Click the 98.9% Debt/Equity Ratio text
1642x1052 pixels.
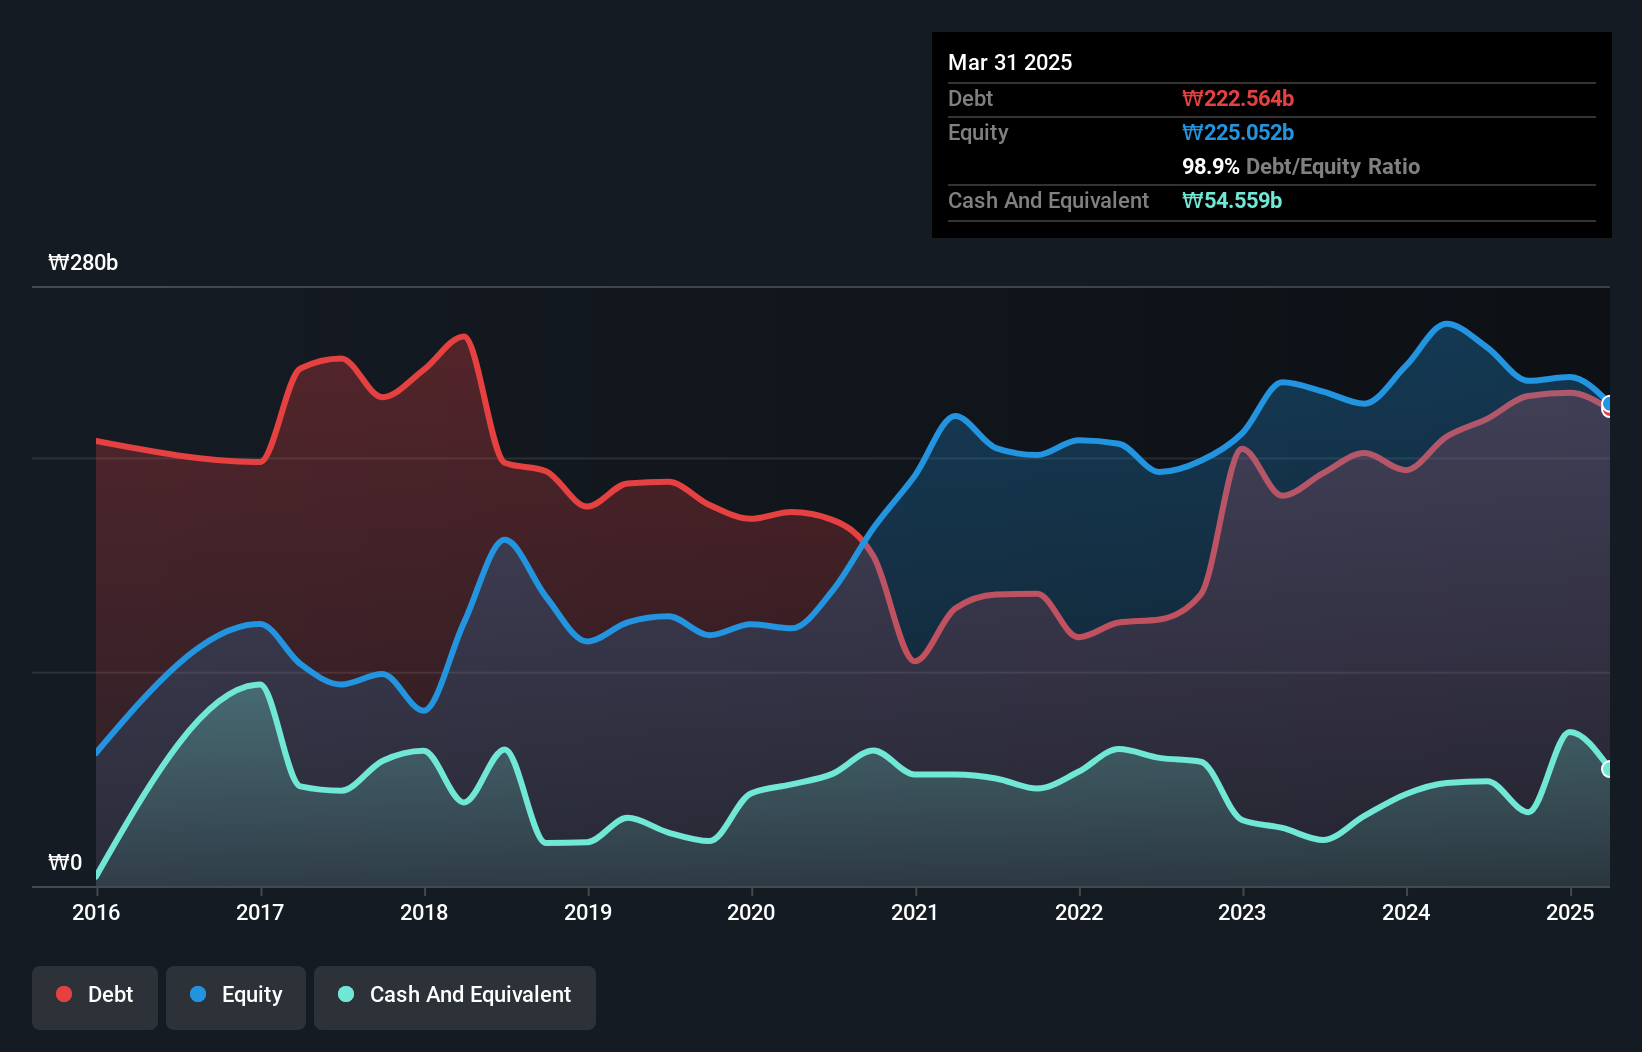(1301, 166)
